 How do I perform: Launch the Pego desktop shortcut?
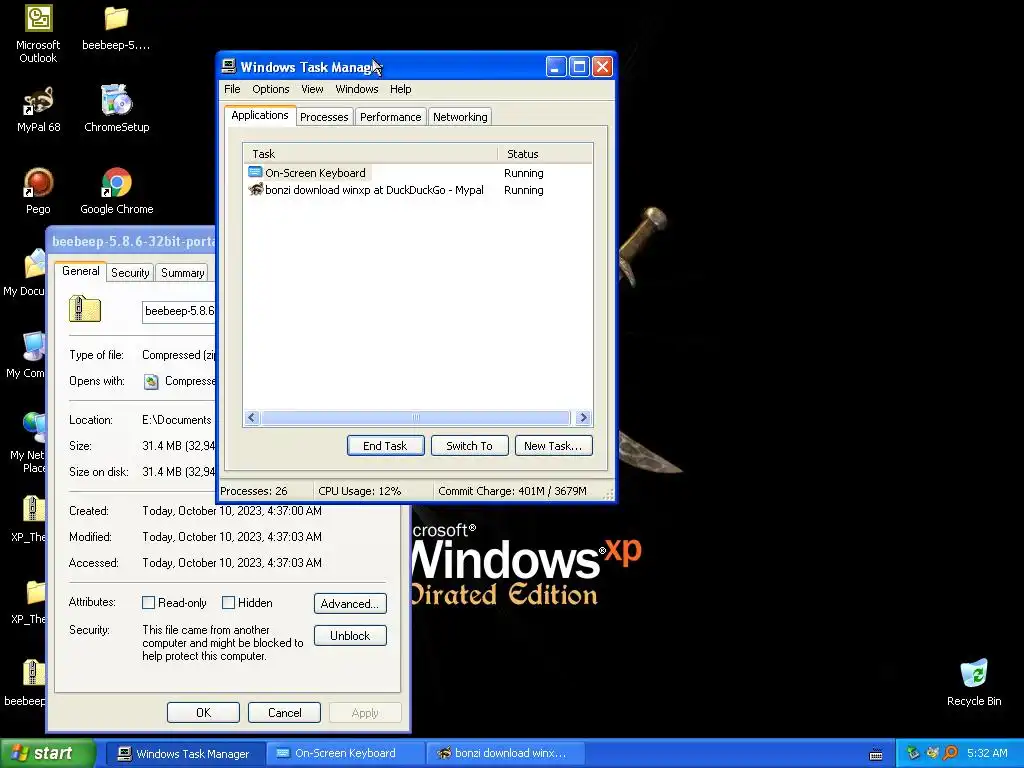click(38, 183)
